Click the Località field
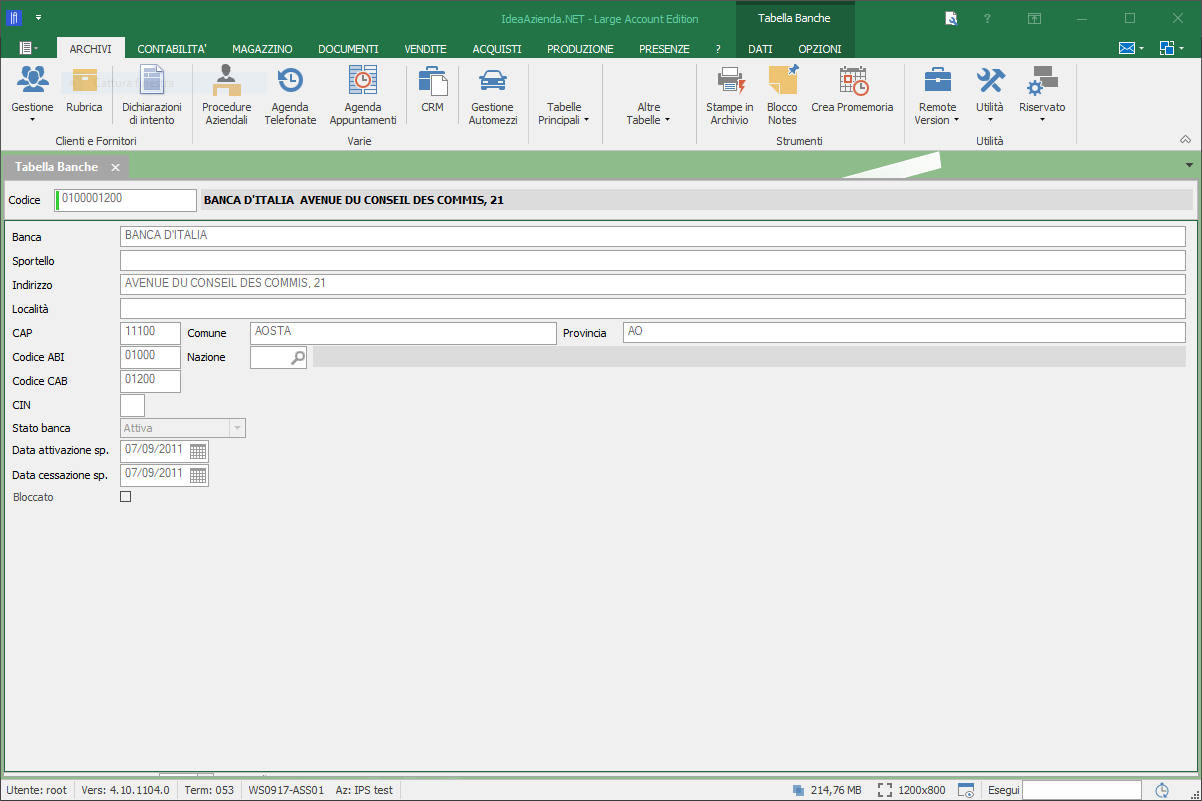 (653, 309)
